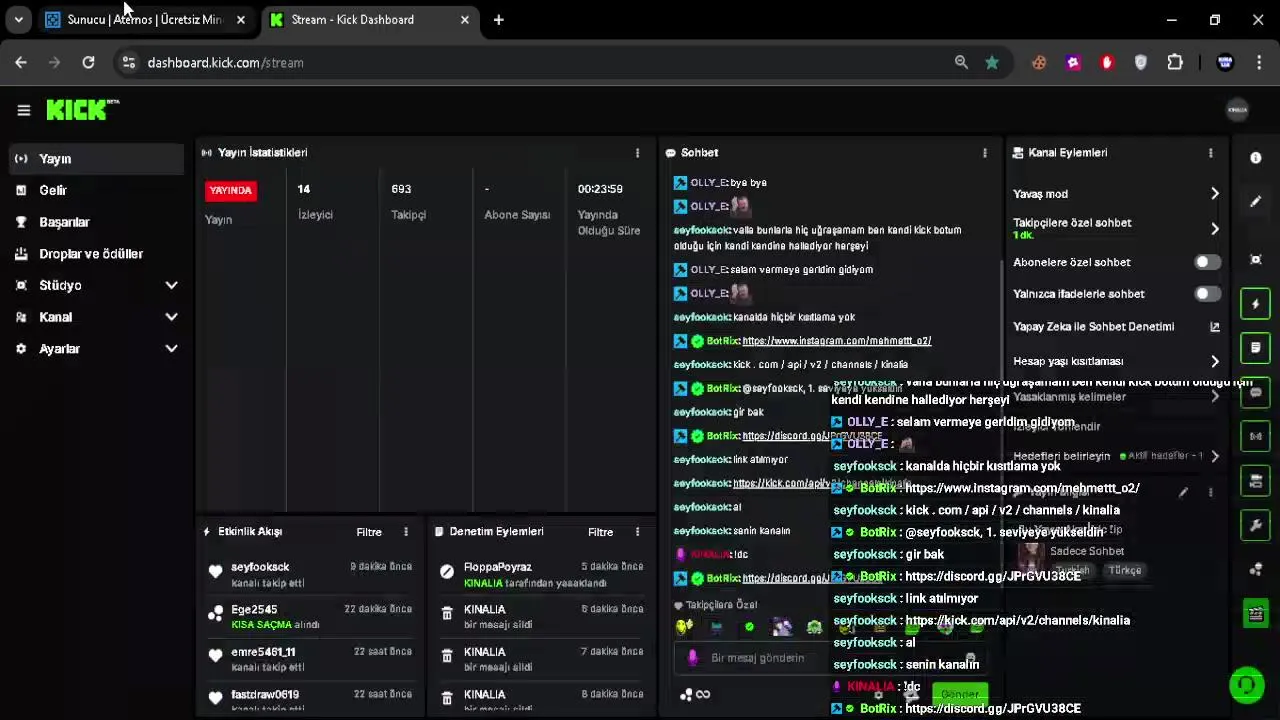Click YAYINDA live status badge
This screenshot has width=1280, height=720.
tap(231, 190)
